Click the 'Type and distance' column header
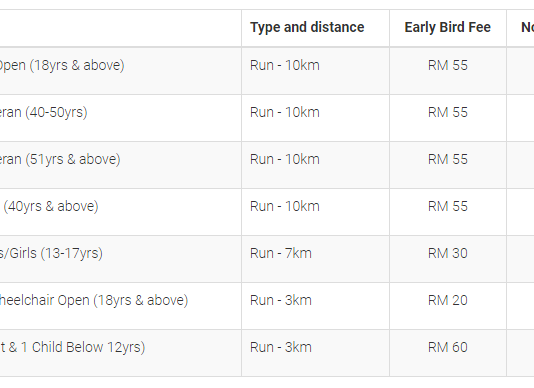This screenshot has width=534, height=388. pos(307,27)
